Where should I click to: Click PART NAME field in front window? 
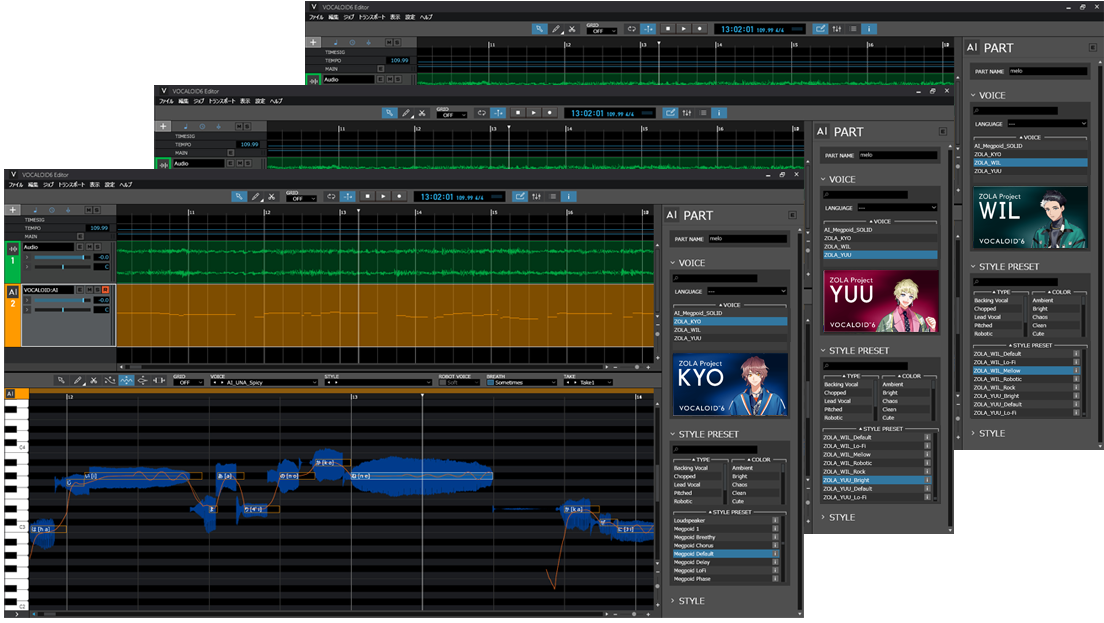click(x=747, y=239)
